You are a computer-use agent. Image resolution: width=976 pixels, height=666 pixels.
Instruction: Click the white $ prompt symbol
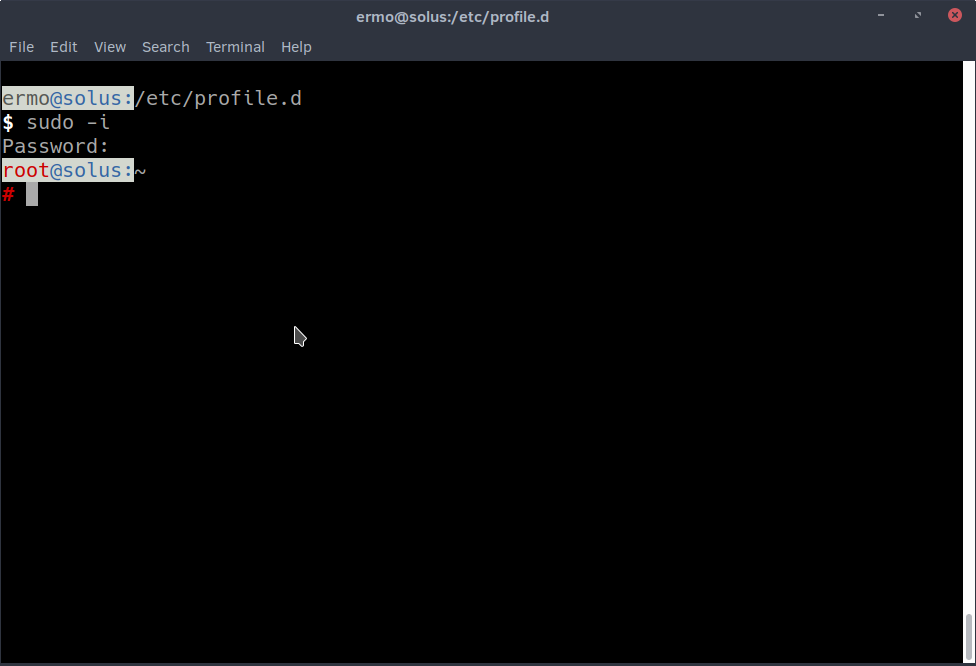[8, 122]
